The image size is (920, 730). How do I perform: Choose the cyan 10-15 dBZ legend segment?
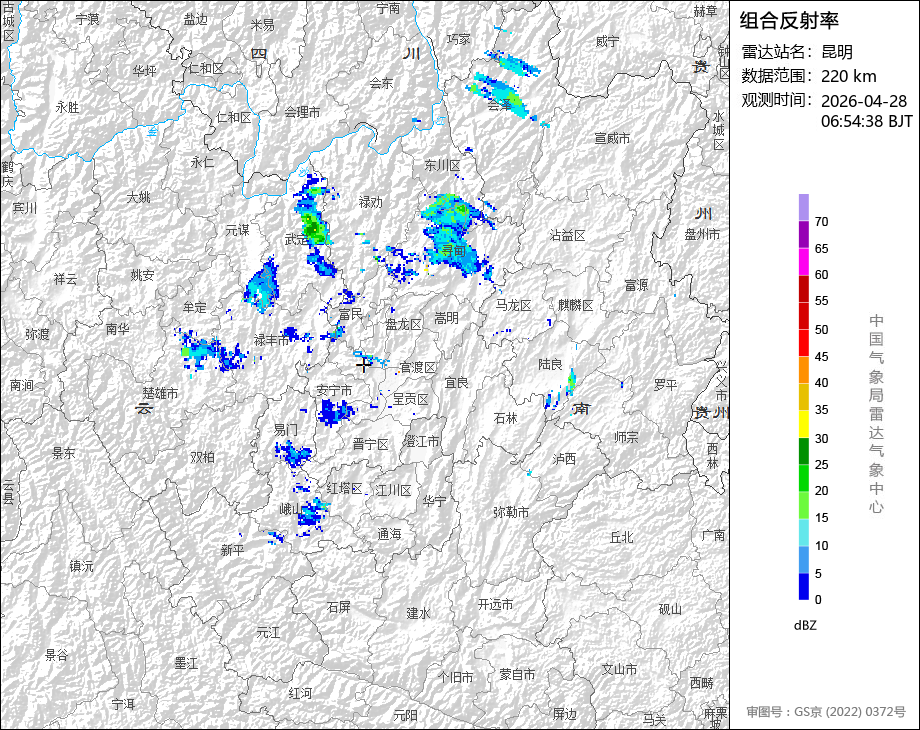803,532
